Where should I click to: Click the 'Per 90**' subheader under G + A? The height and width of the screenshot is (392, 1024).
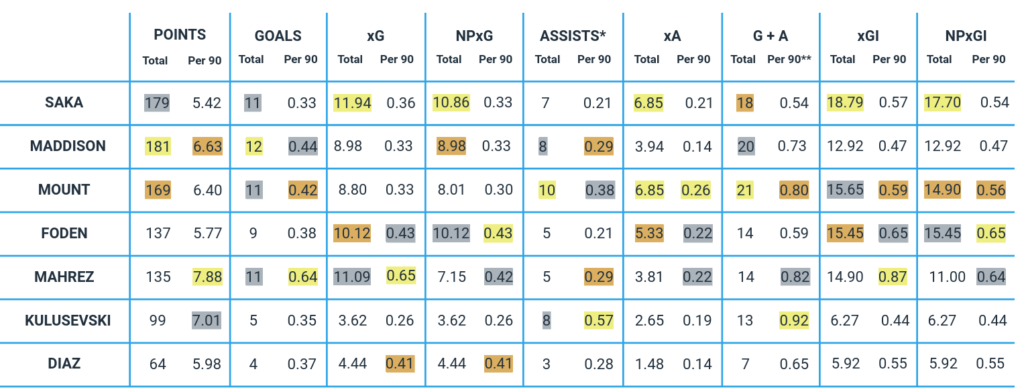pyautogui.click(x=789, y=59)
